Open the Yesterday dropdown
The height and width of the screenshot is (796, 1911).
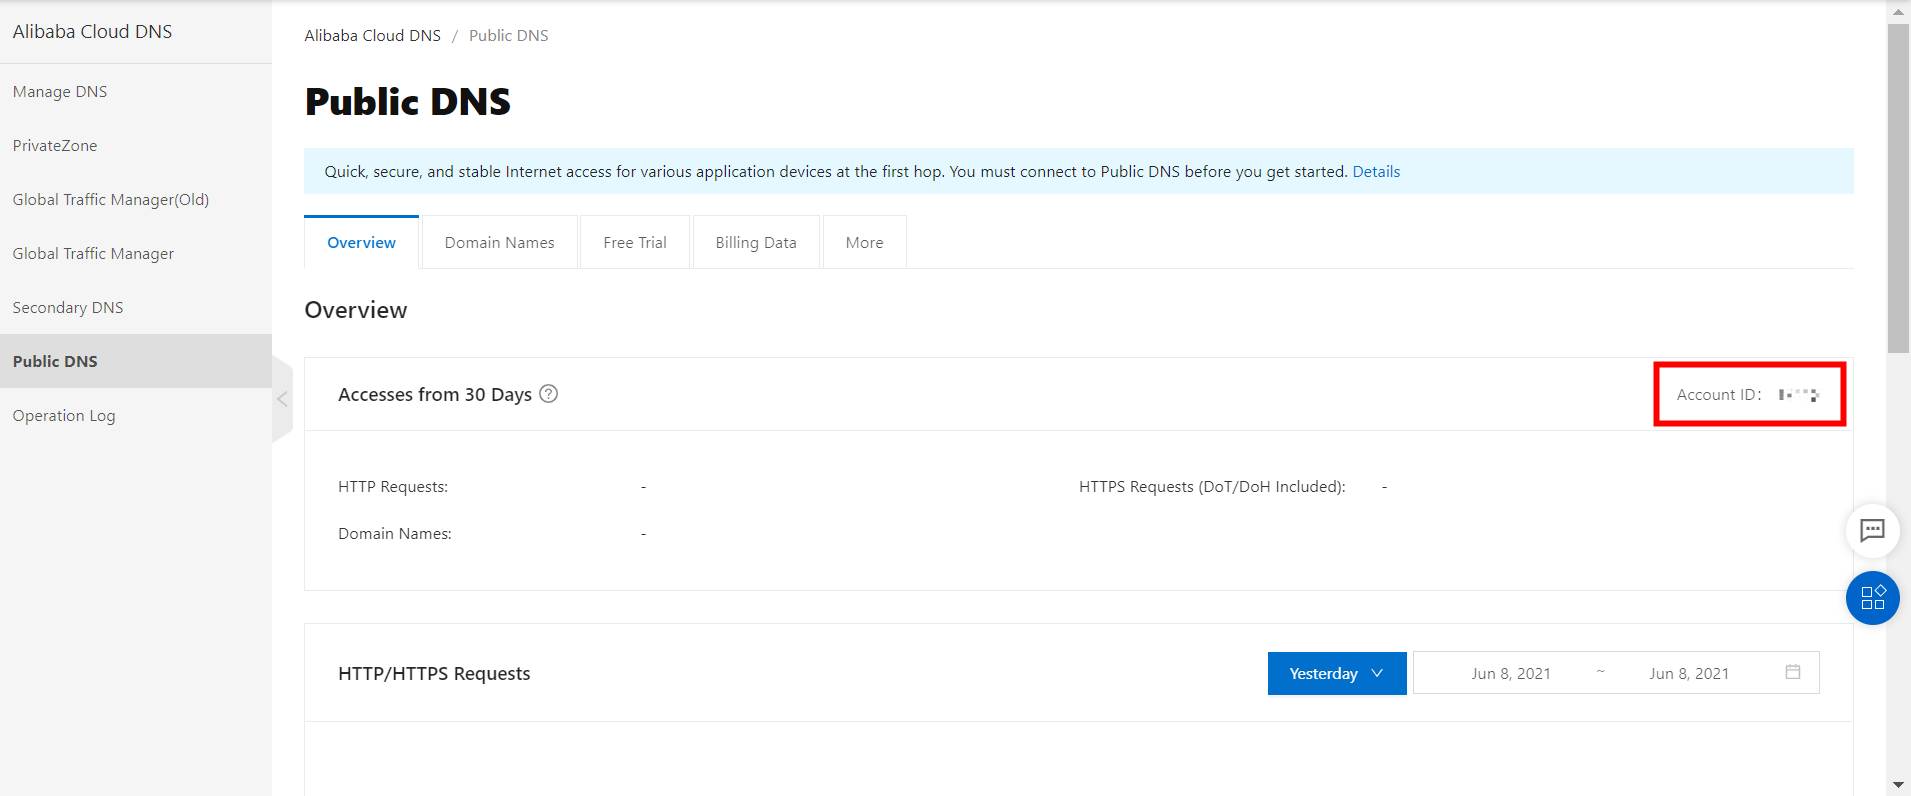[1337, 673]
